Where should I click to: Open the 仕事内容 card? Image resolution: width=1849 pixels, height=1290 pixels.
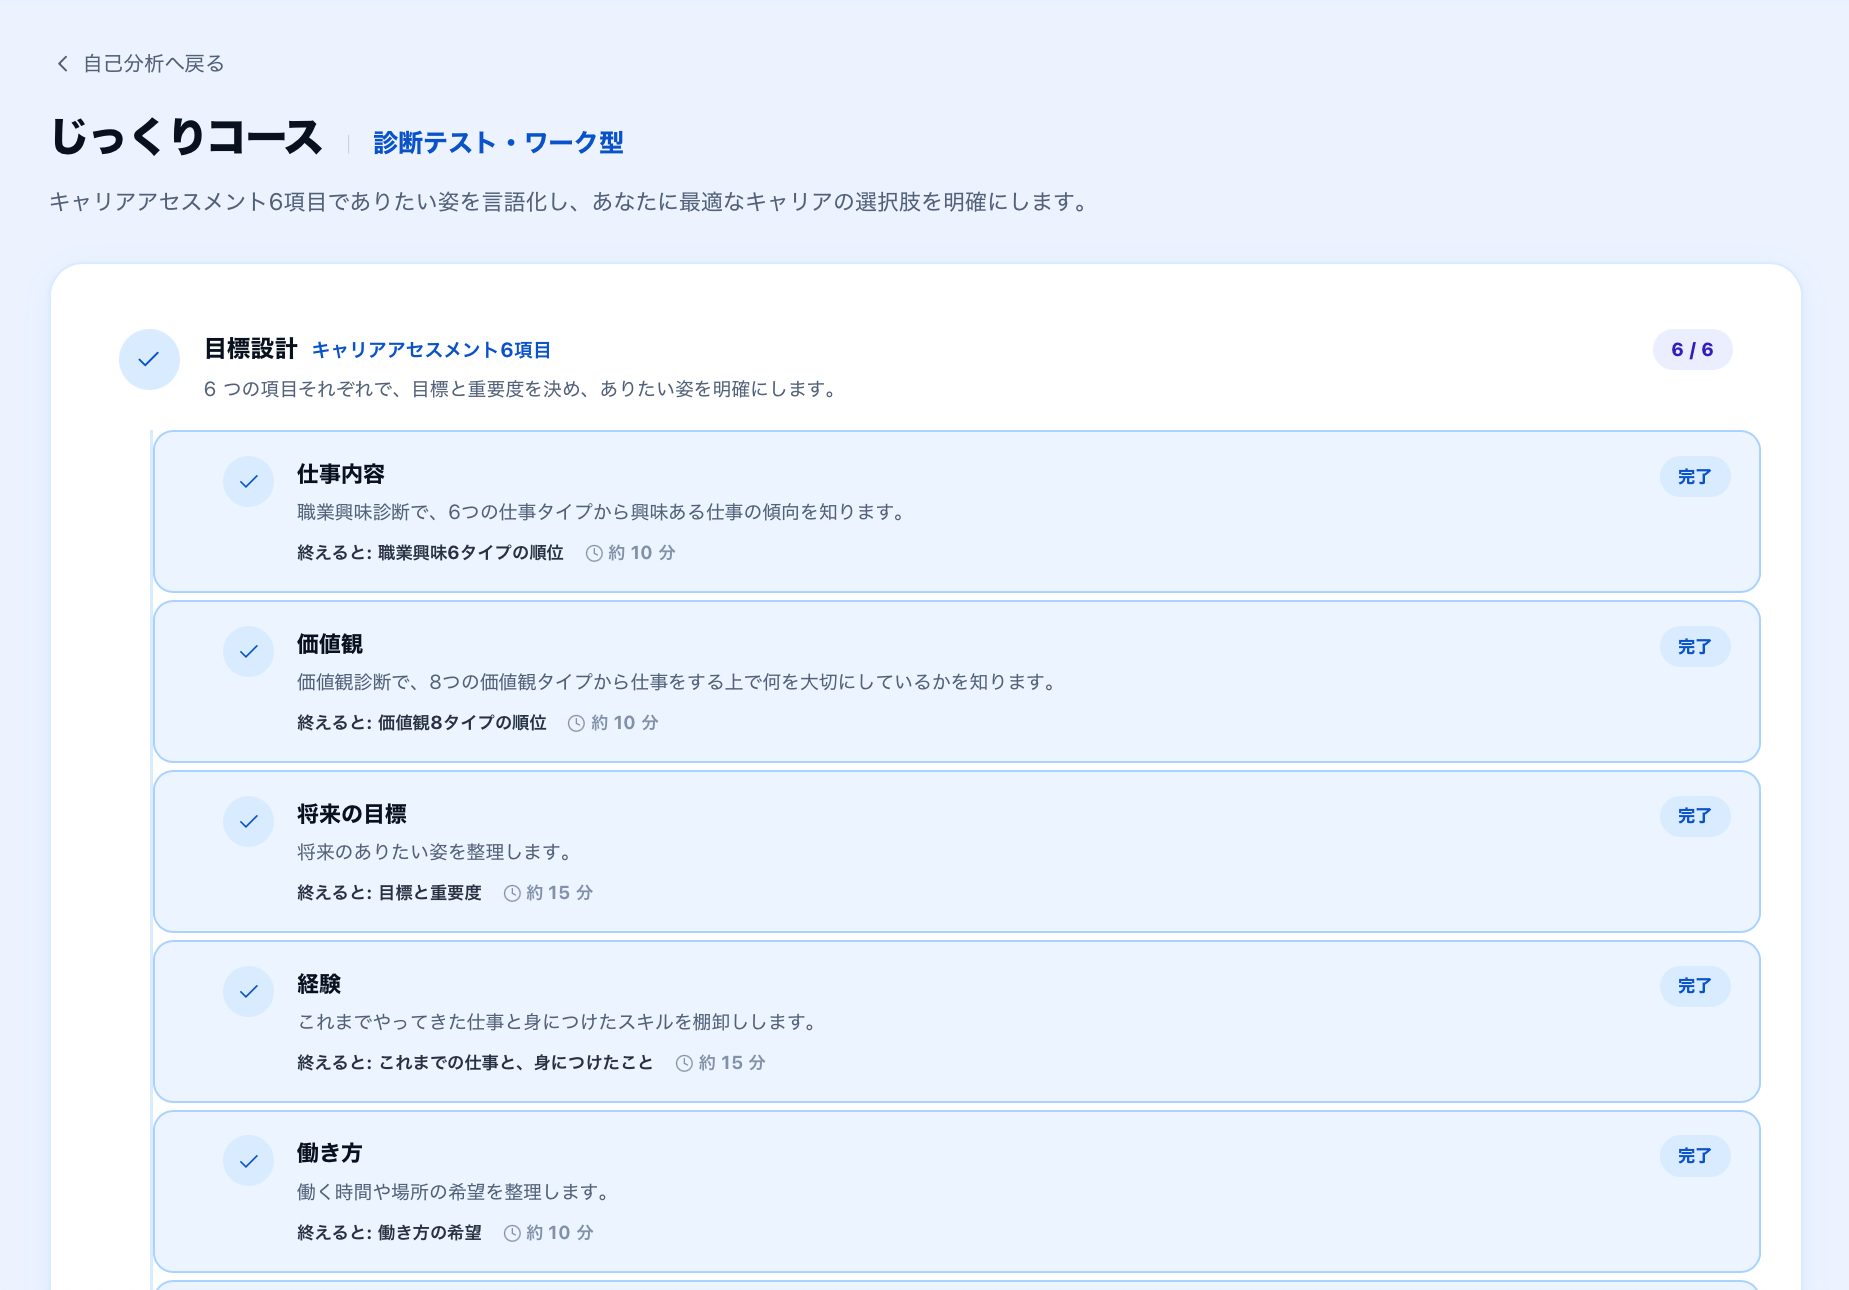(x=957, y=512)
